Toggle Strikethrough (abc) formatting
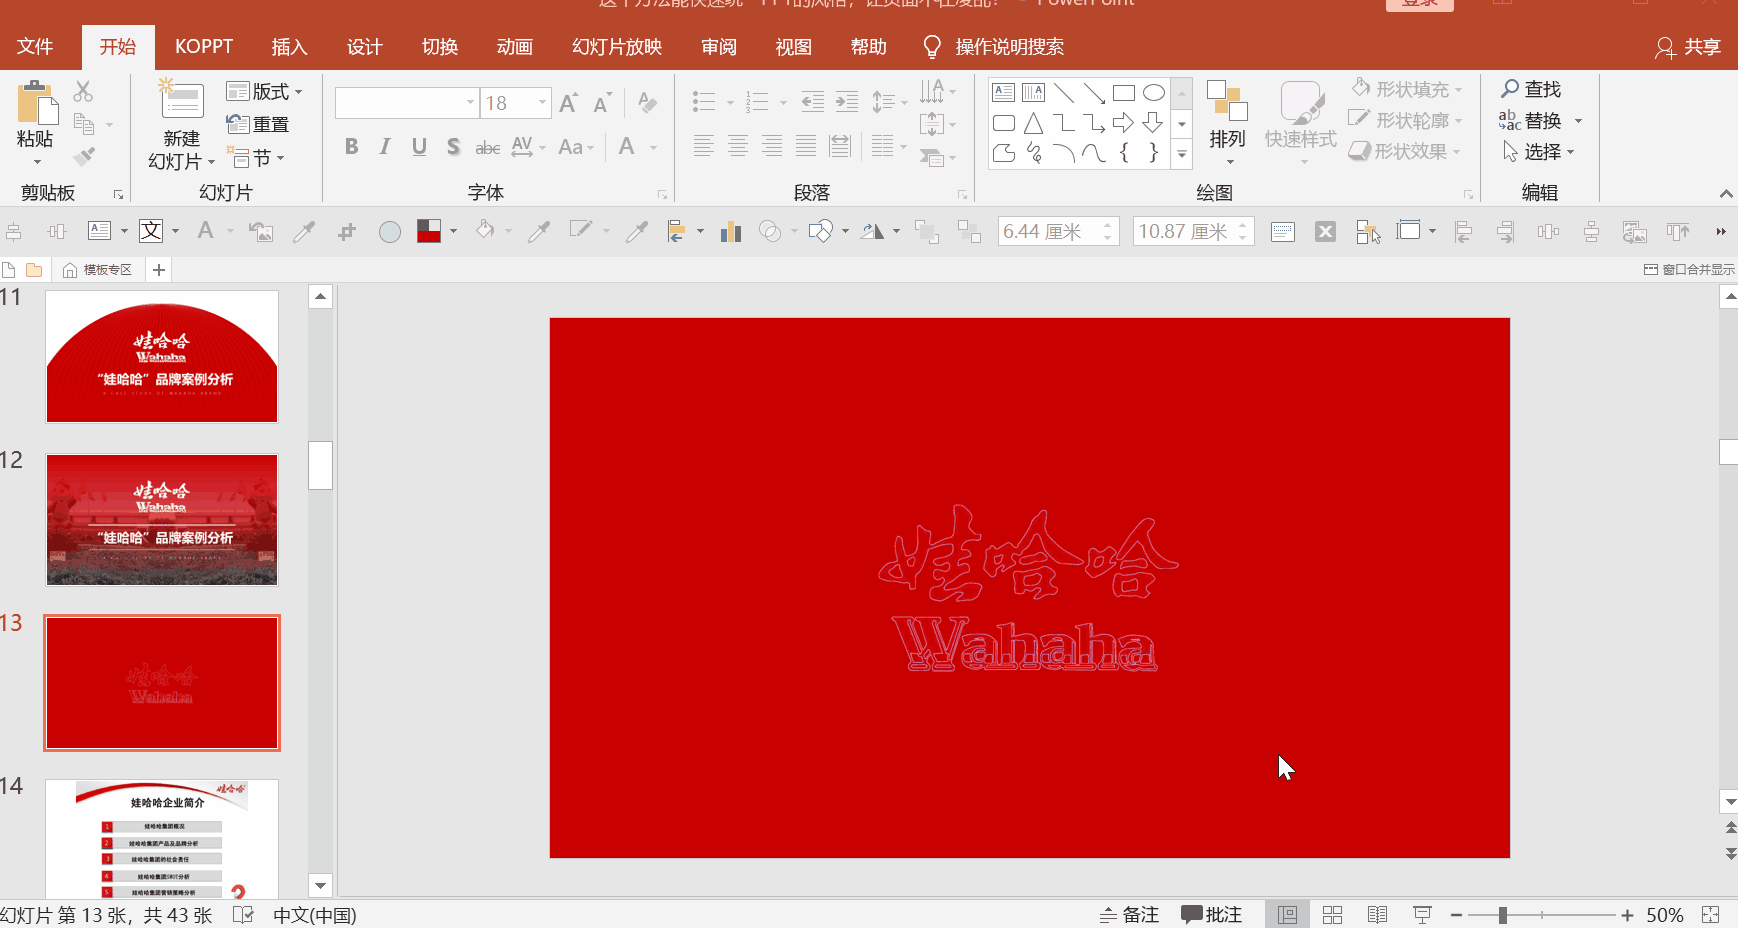Screen dimensions: 1738x928 [488, 147]
